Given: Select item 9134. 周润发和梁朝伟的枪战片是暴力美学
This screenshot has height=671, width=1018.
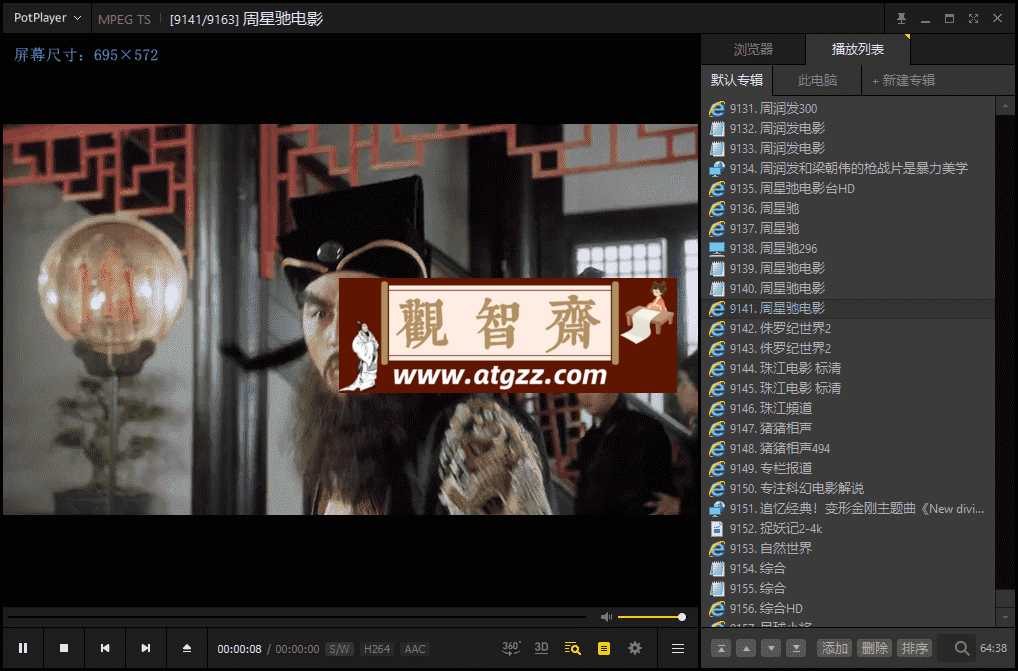Looking at the screenshot, I should (848, 168).
